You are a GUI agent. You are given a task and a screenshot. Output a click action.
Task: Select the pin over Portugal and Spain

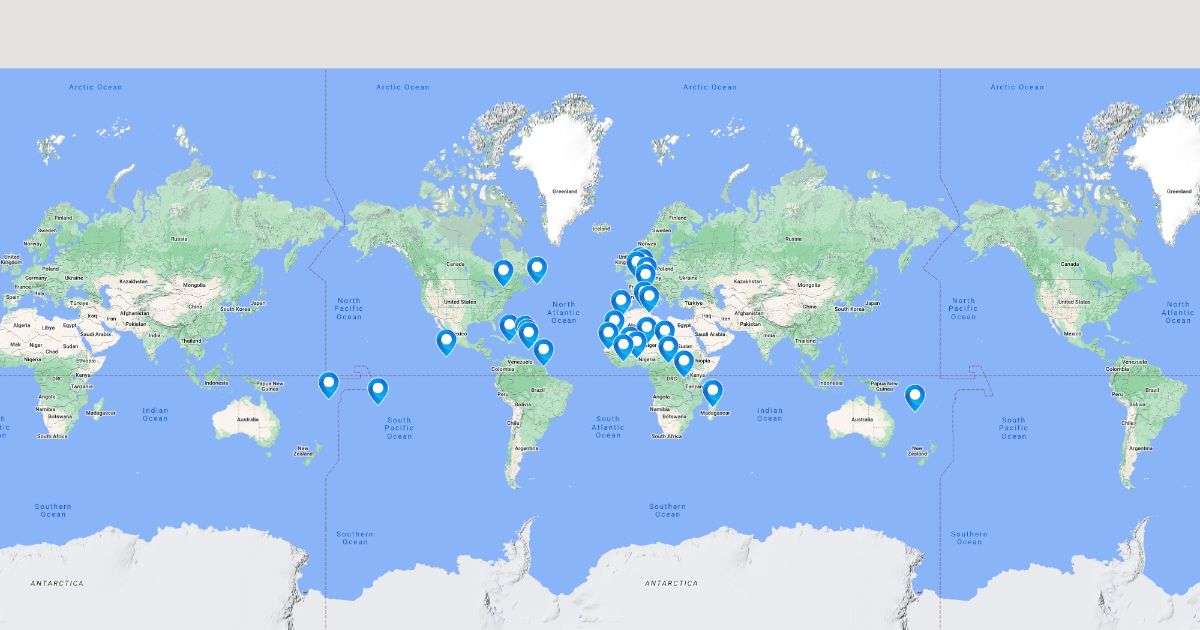coord(620,301)
